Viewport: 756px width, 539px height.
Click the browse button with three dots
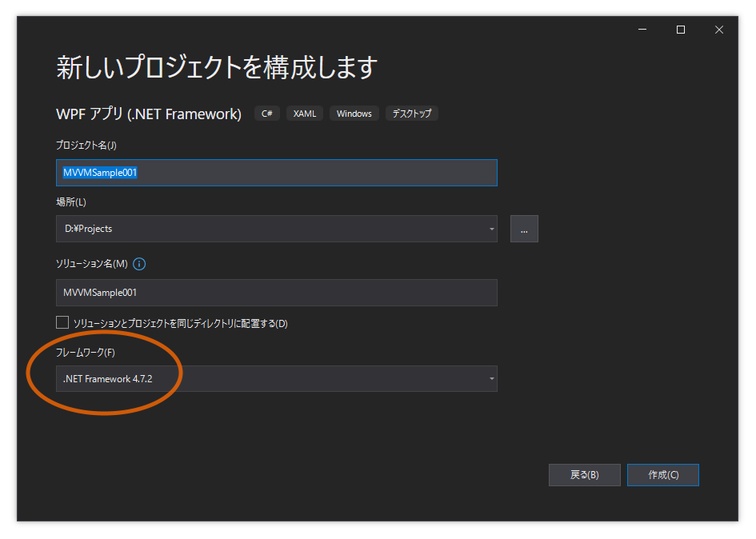(524, 229)
